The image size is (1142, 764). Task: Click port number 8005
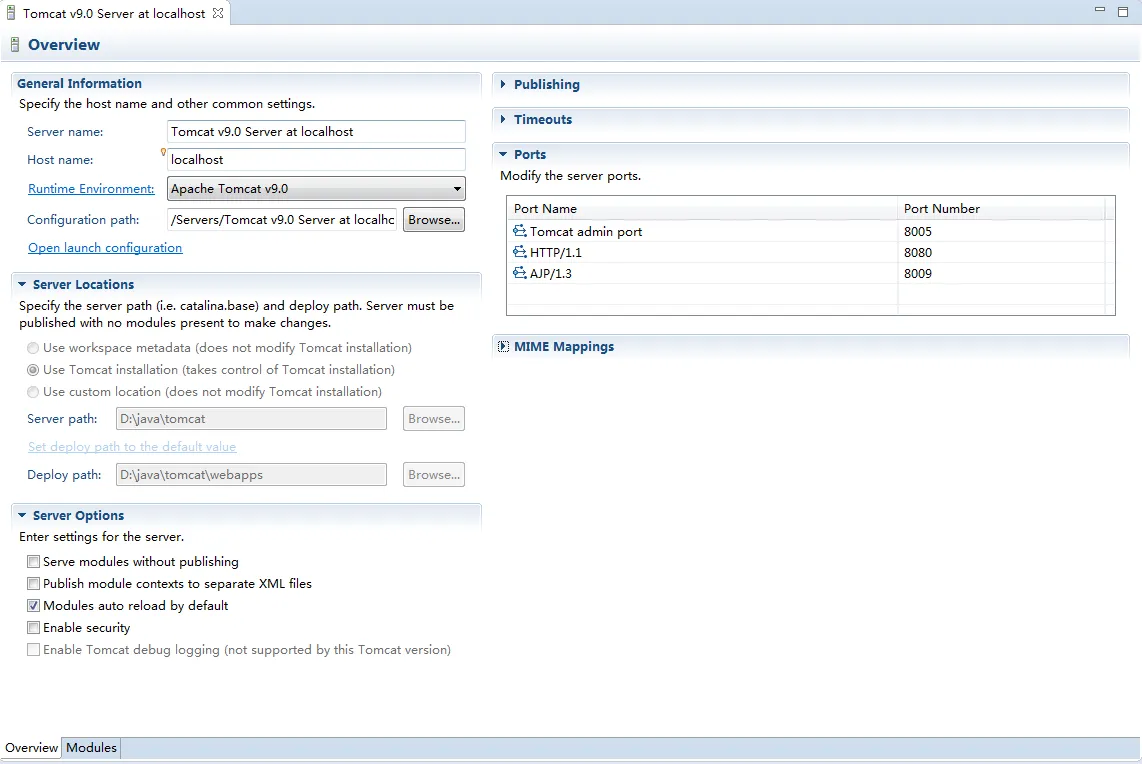(x=918, y=232)
